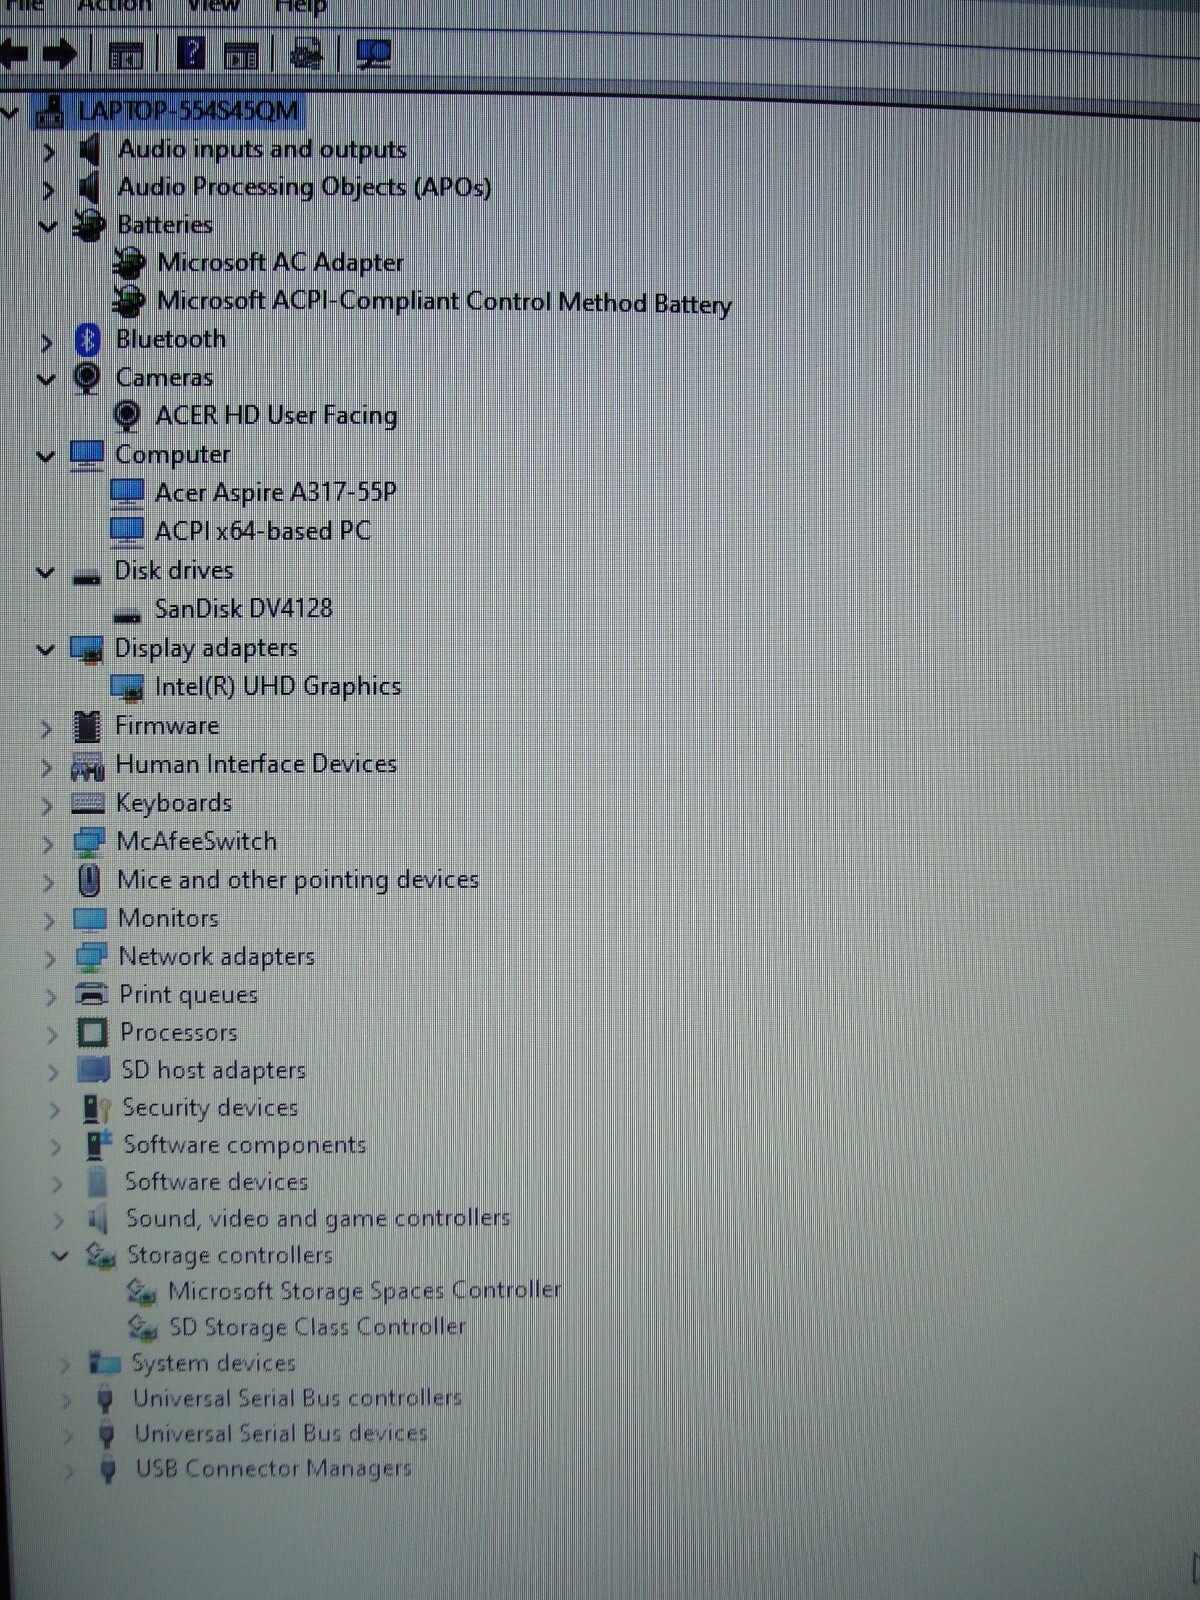1200x1600 pixels.
Task: Click the Cameras category webcam icon
Action: [87, 378]
